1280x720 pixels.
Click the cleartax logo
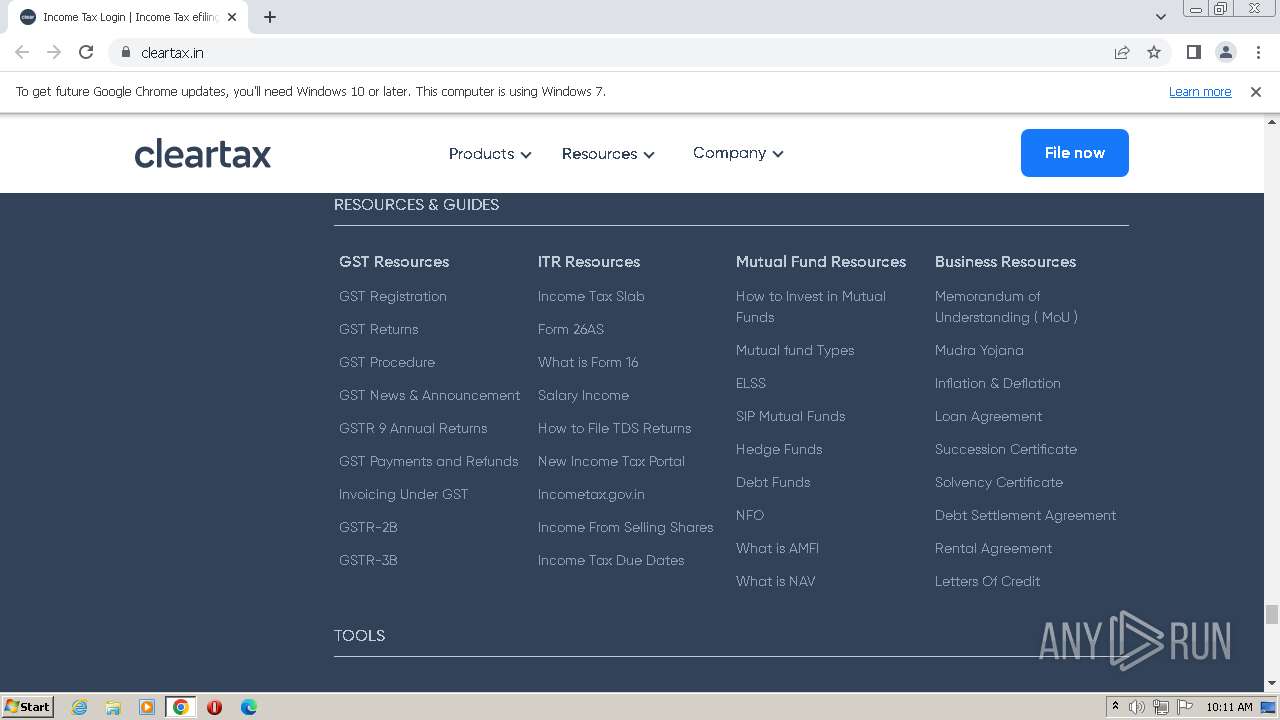pyautogui.click(x=203, y=154)
